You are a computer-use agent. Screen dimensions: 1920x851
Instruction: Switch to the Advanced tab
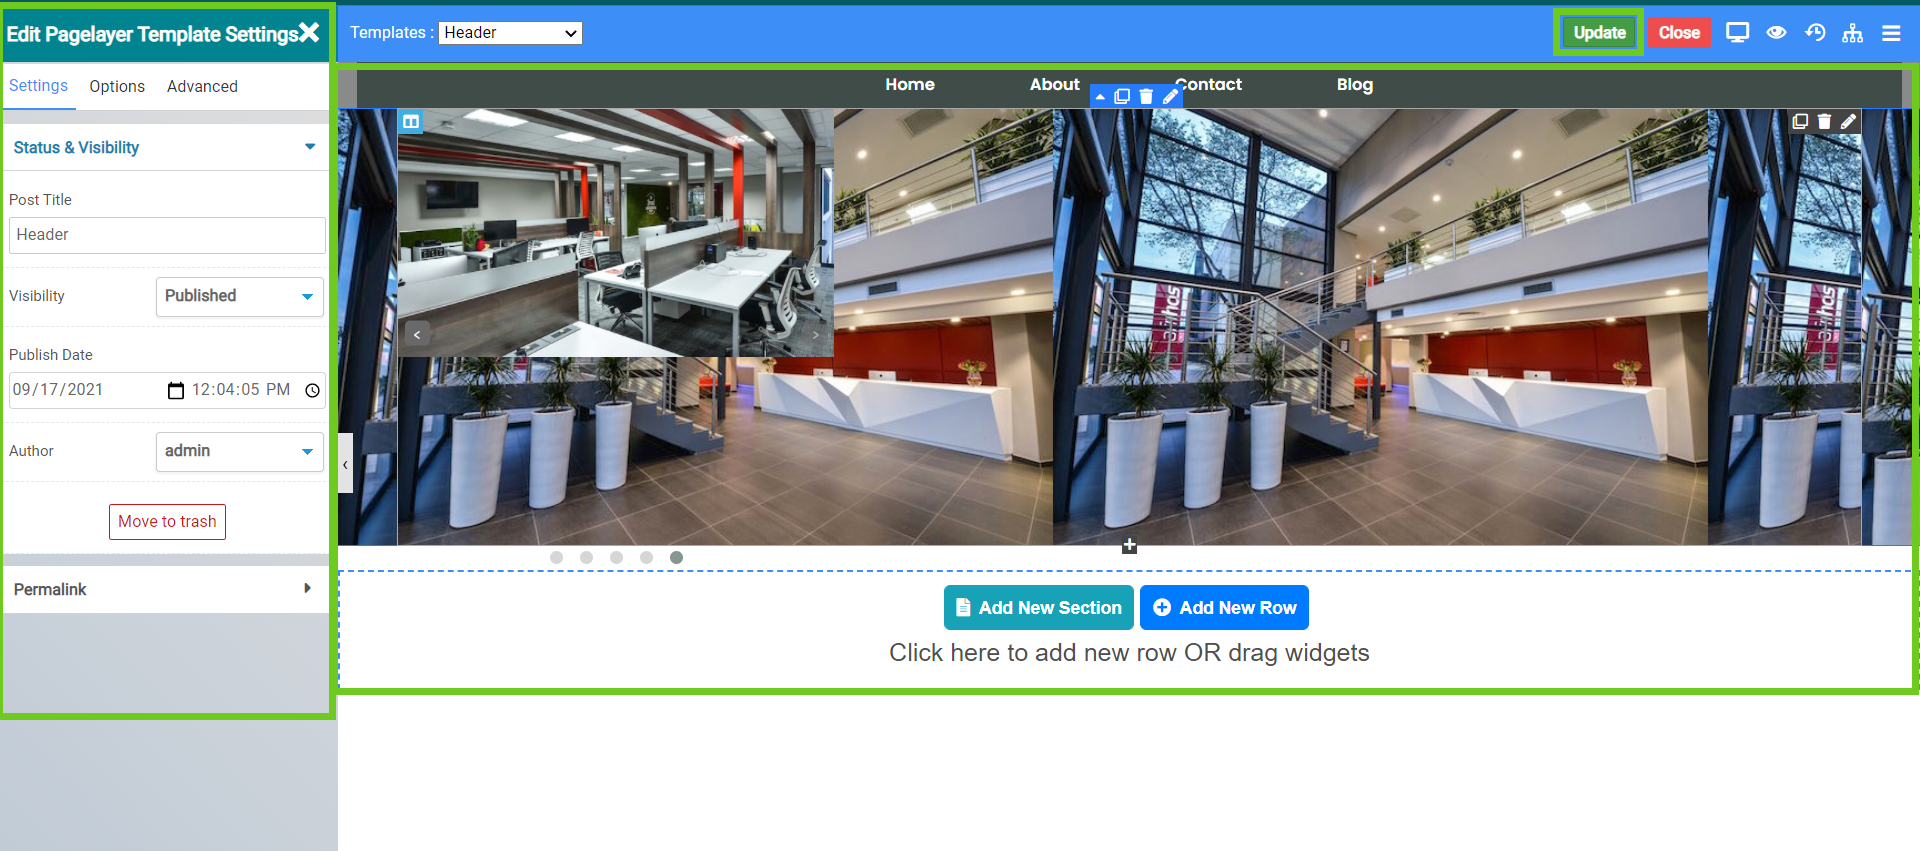202,87
